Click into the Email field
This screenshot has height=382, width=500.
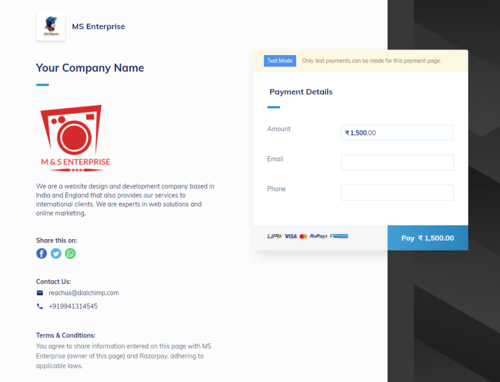click(397, 163)
